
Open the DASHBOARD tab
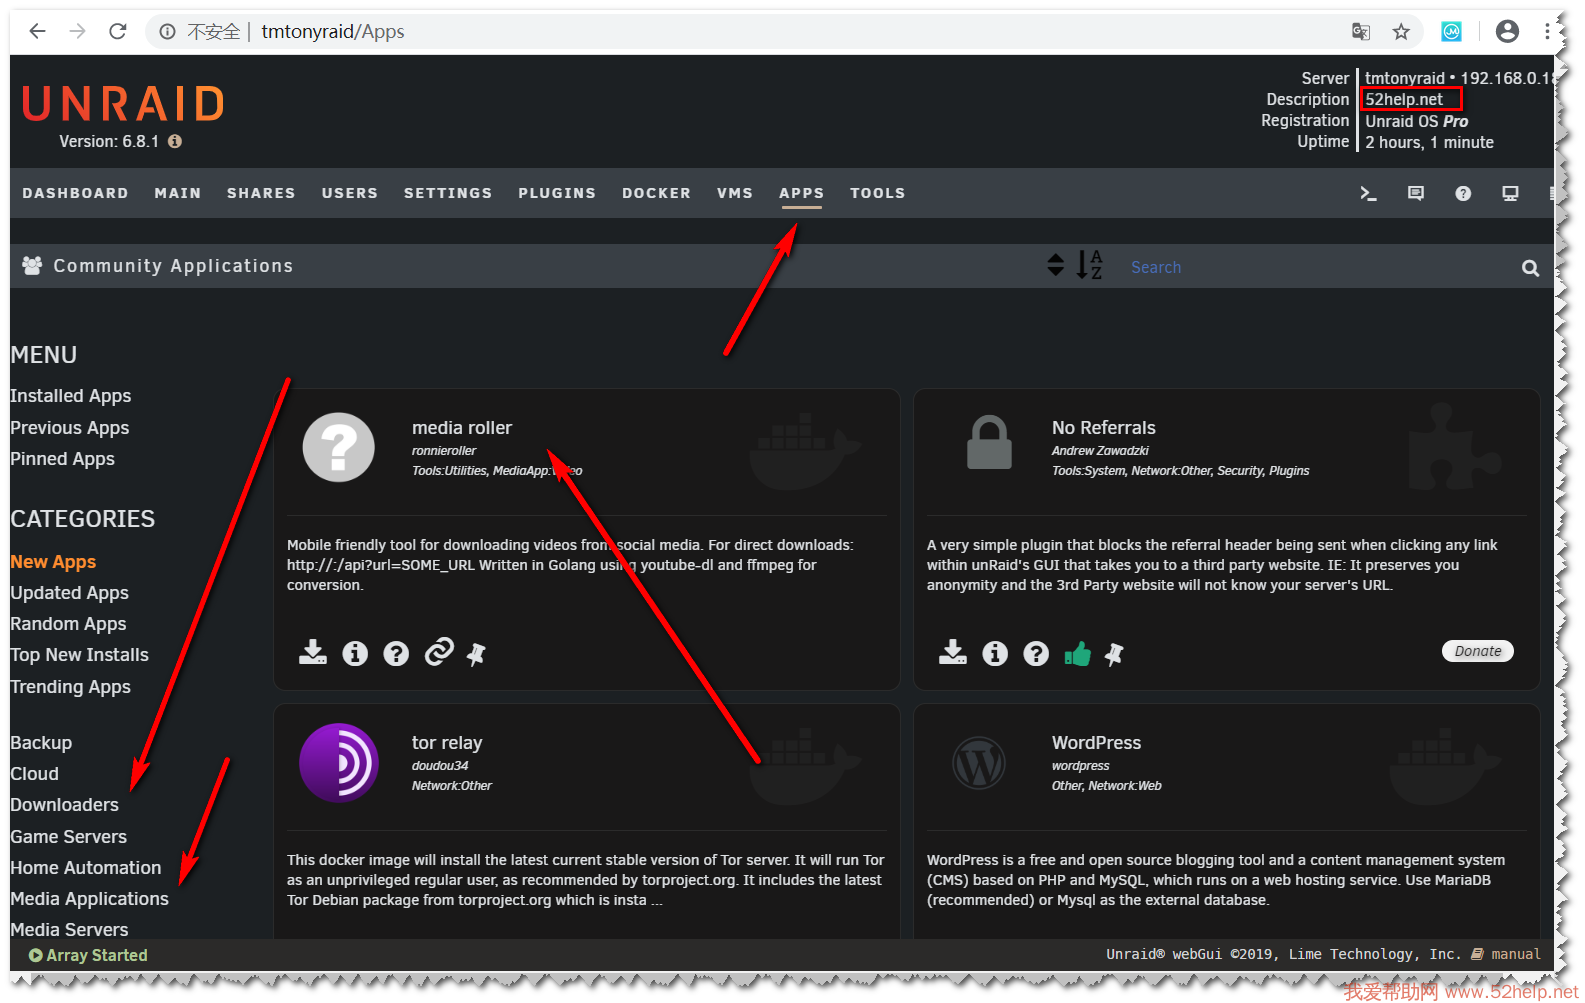pos(75,193)
